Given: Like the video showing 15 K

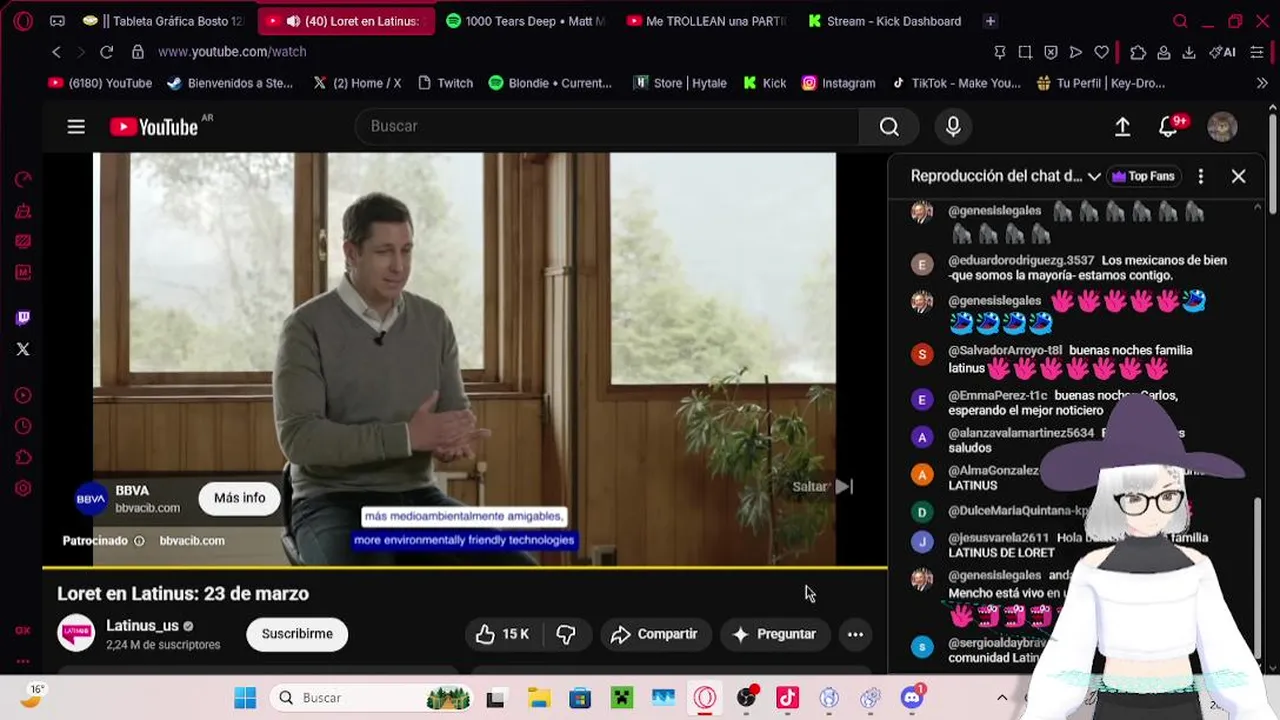Looking at the screenshot, I should (502, 634).
